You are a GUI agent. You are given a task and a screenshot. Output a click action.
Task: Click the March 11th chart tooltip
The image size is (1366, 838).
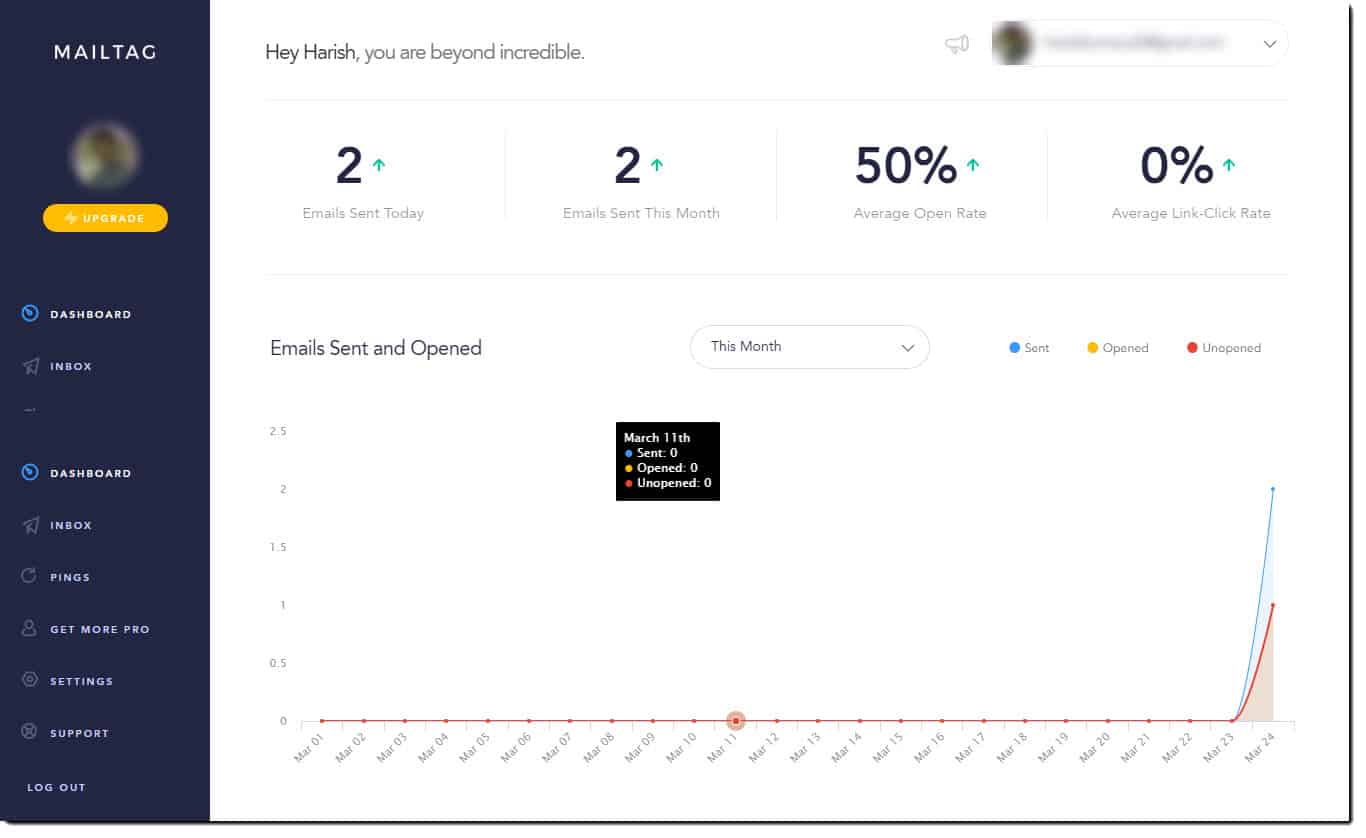(x=668, y=461)
